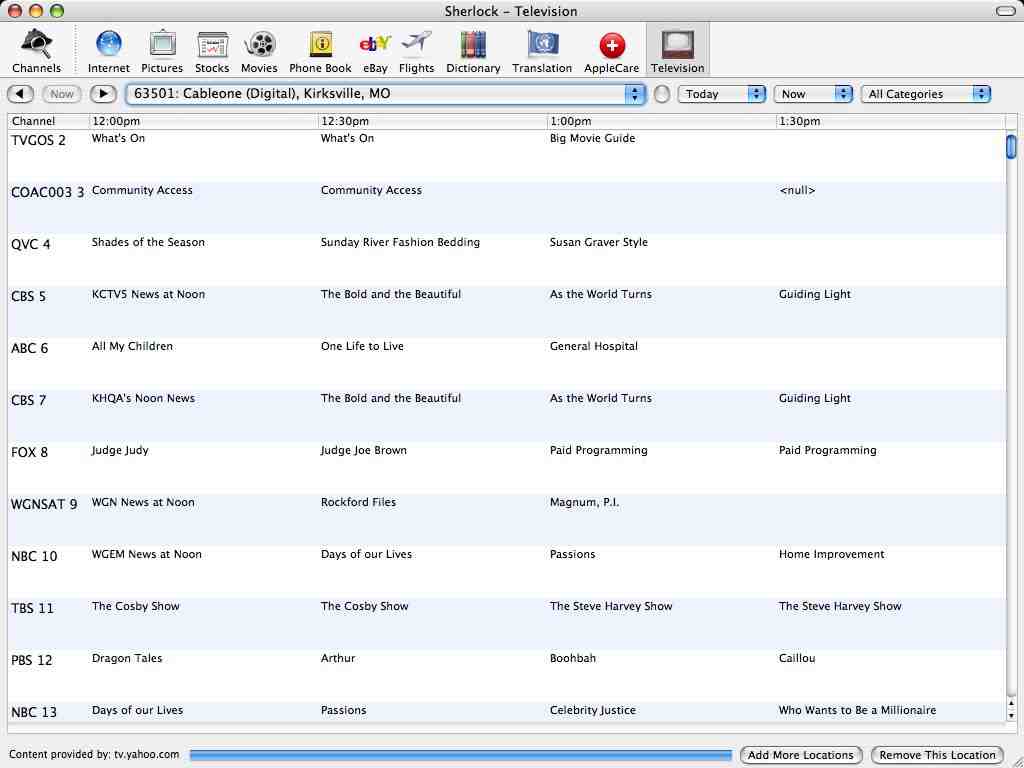This screenshot has width=1024, height=768.
Task: Select Celebrity Justice listing
Action: (593, 711)
